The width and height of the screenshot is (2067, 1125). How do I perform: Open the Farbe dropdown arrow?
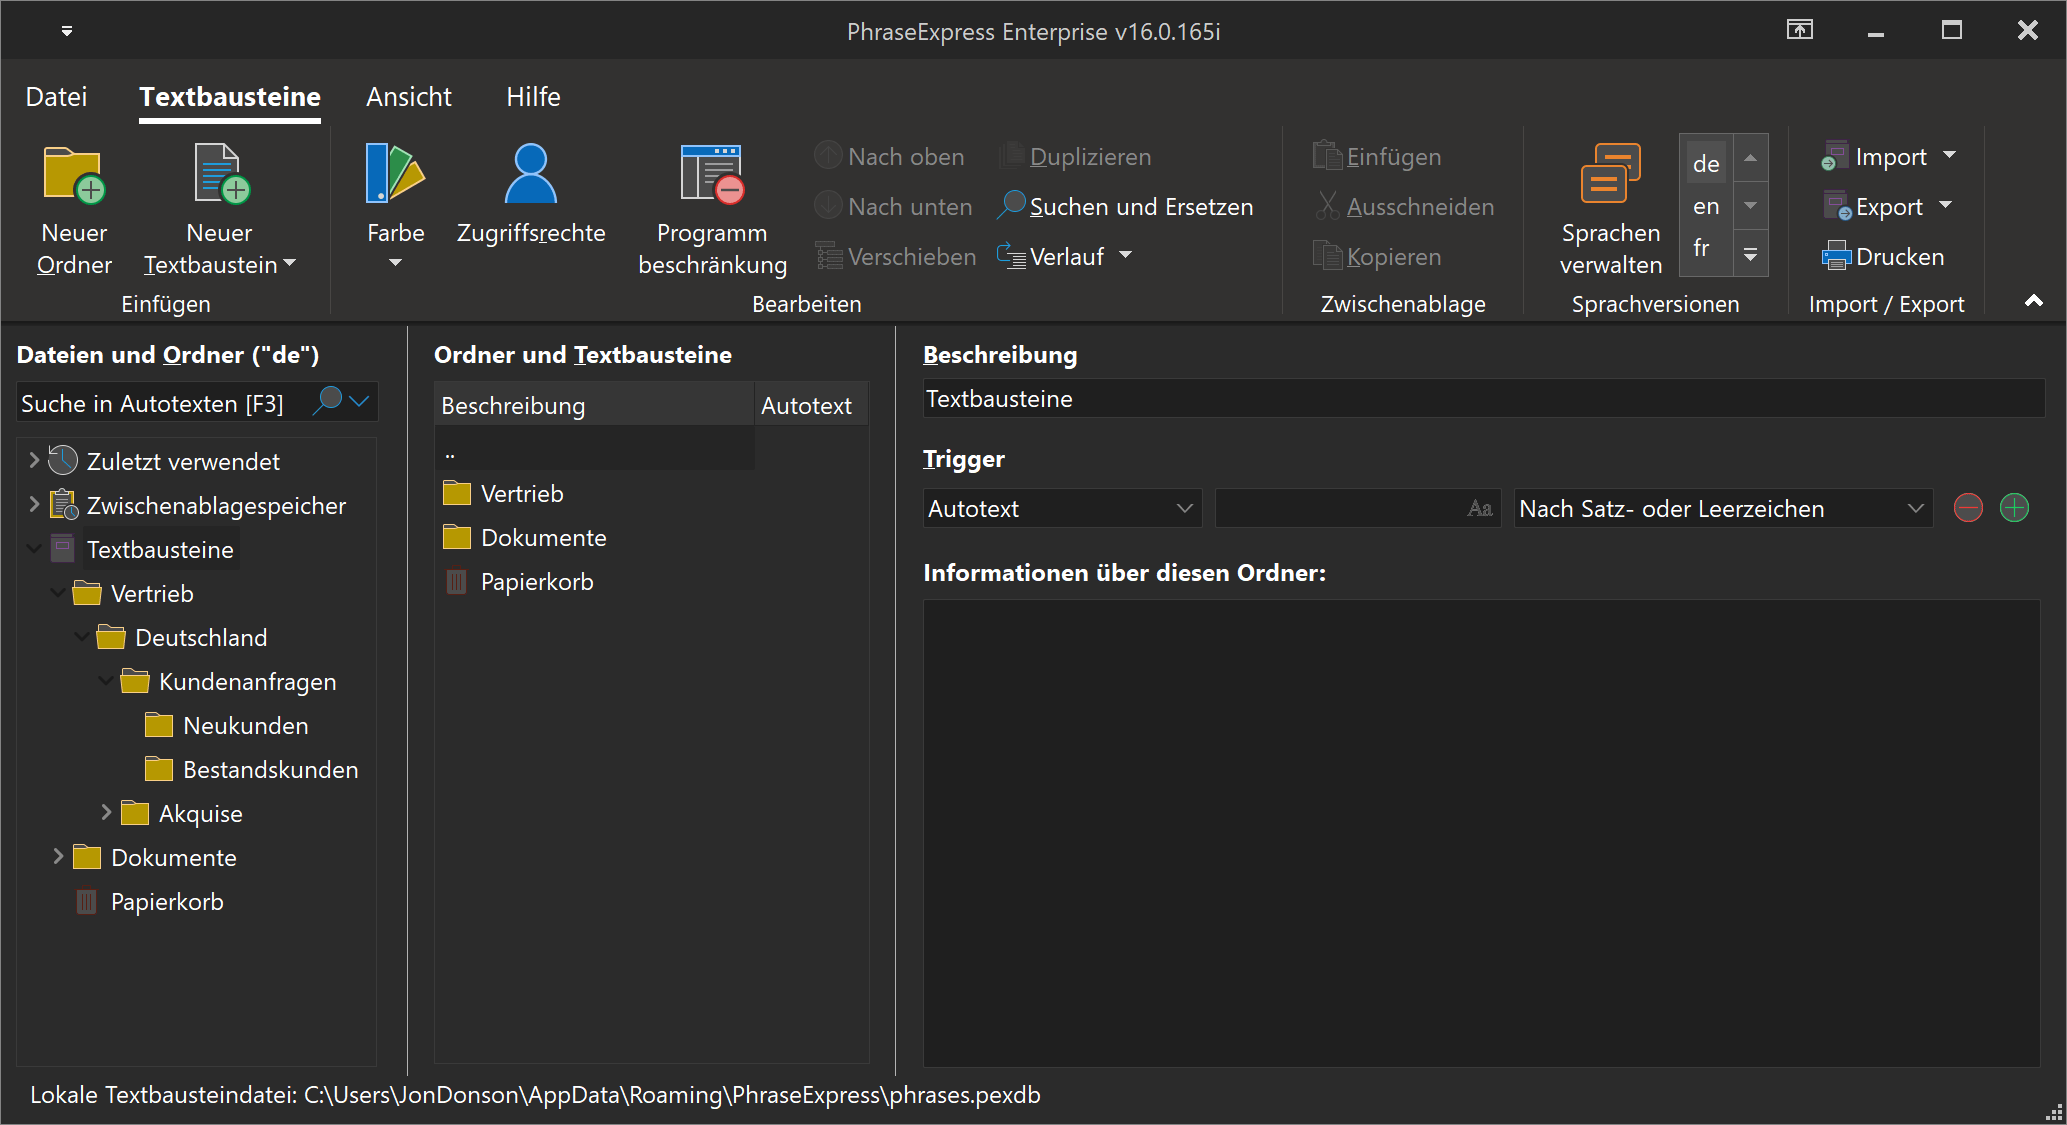click(395, 263)
